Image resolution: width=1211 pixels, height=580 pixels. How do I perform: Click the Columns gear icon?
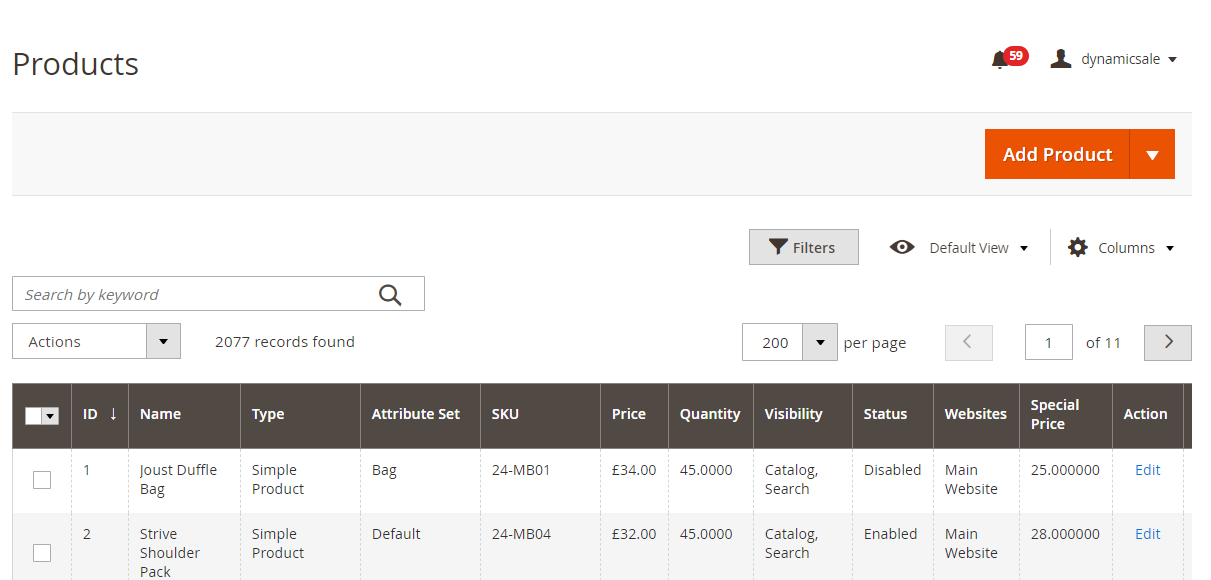(x=1077, y=247)
